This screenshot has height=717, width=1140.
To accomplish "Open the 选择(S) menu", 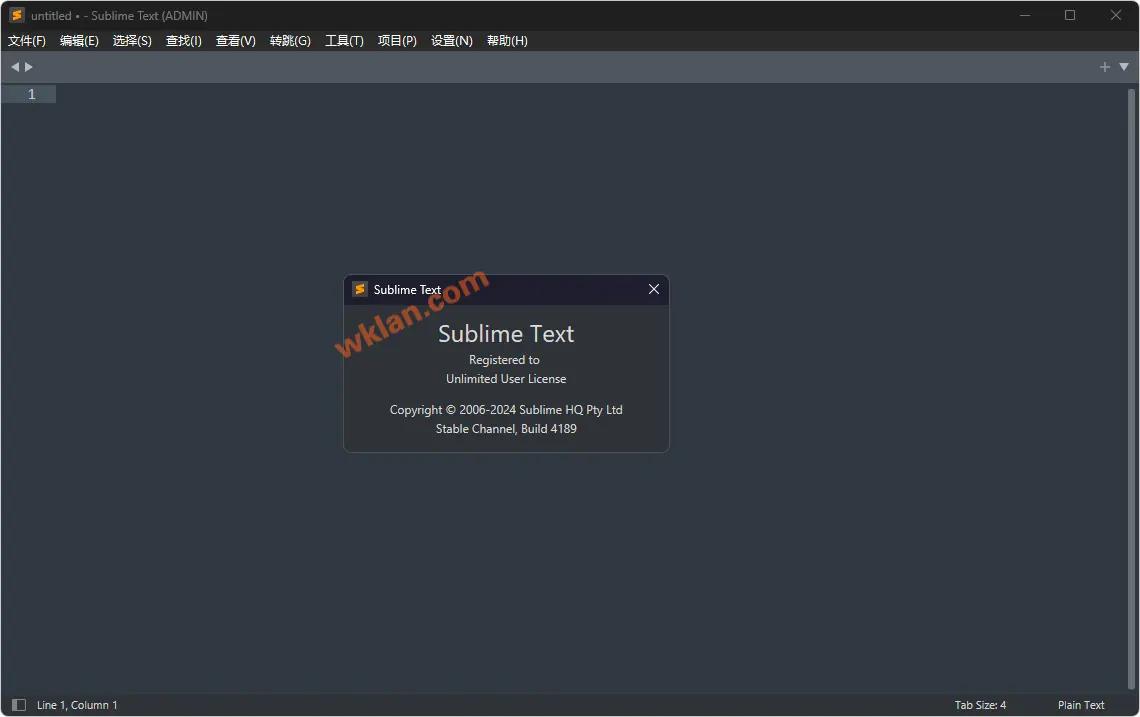I will point(132,41).
